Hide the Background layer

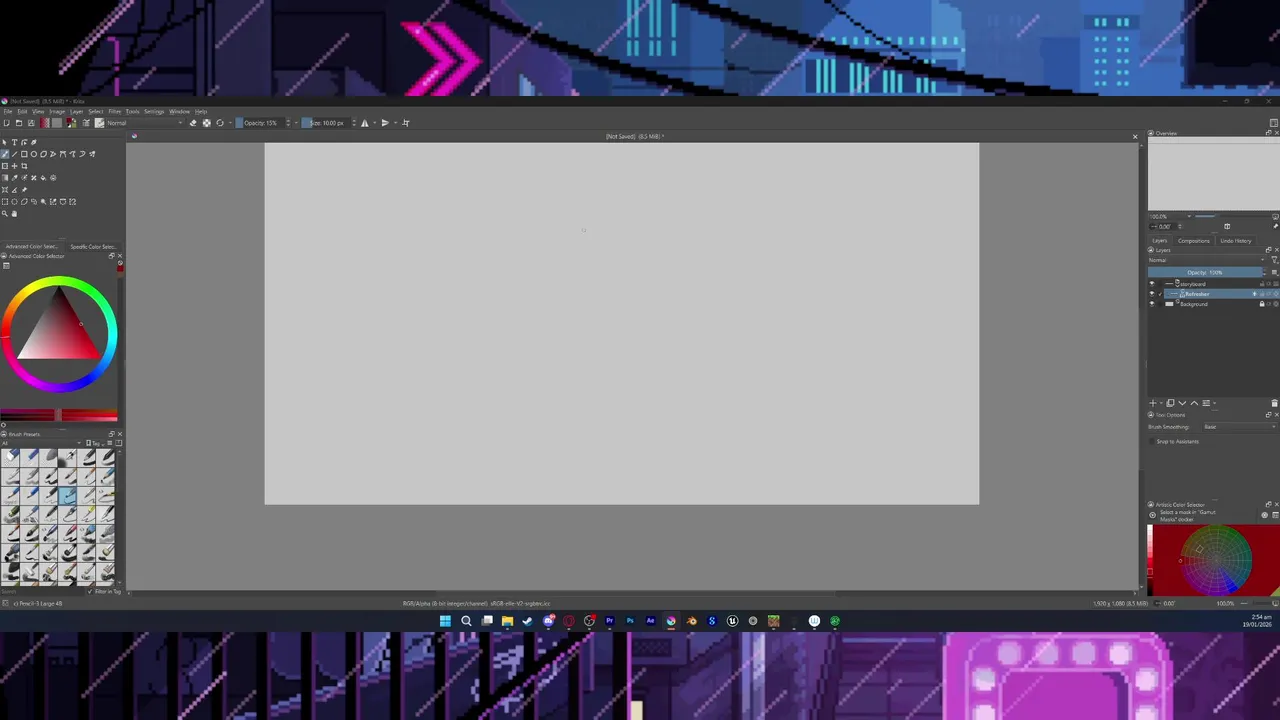pyautogui.click(x=1152, y=304)
